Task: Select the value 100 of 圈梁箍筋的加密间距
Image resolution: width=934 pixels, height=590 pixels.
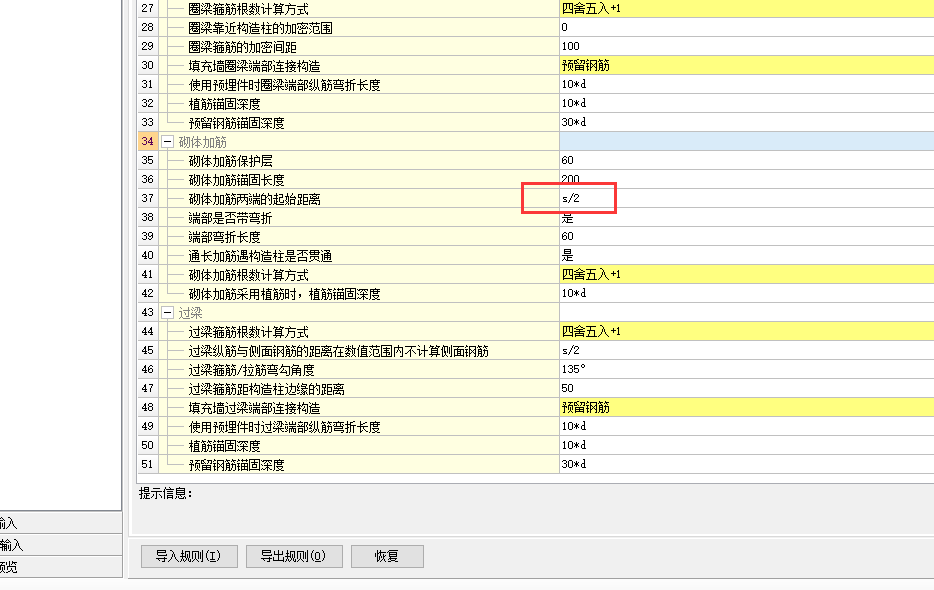Action: [570, 46]
